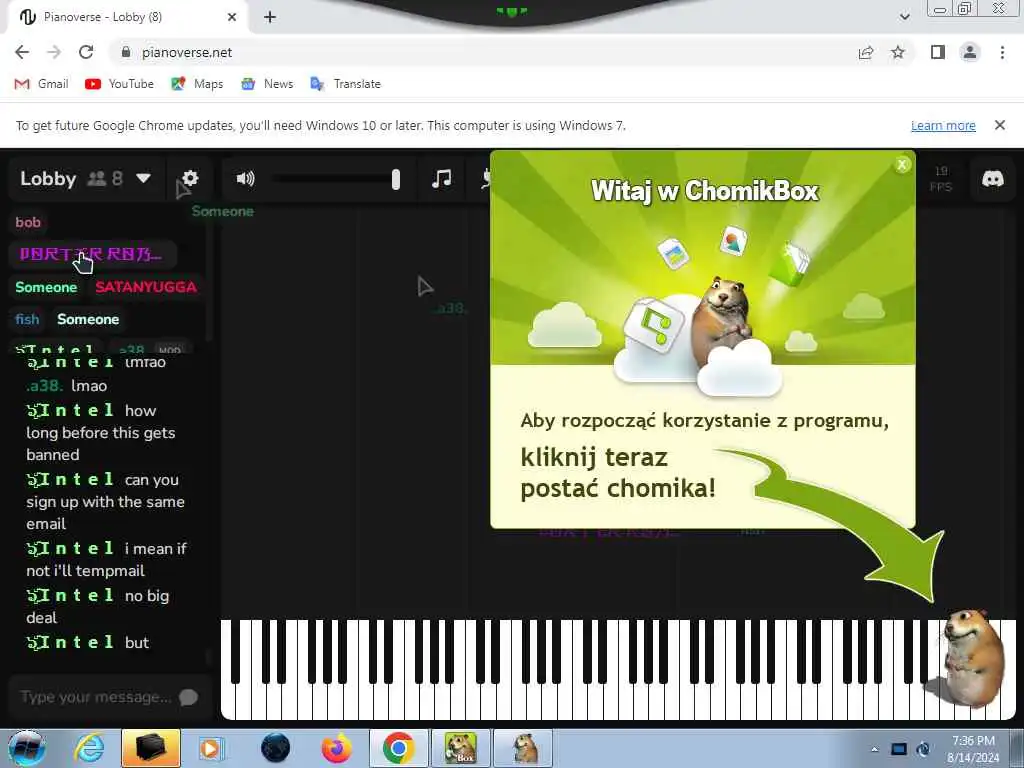Open a new Chrome tab

pyautogui.click(x=270, y=17)
